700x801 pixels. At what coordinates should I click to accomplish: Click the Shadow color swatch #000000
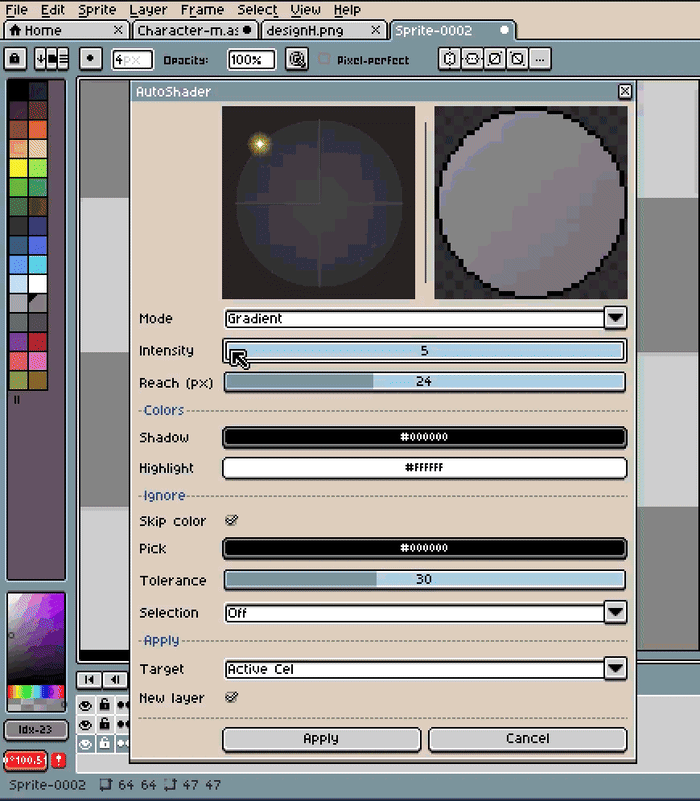click(425, 437)
